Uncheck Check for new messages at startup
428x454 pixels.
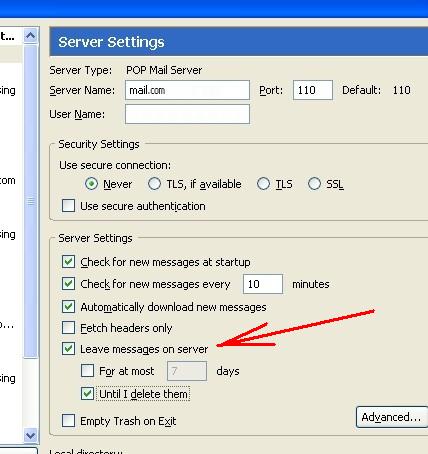[68, 262]
